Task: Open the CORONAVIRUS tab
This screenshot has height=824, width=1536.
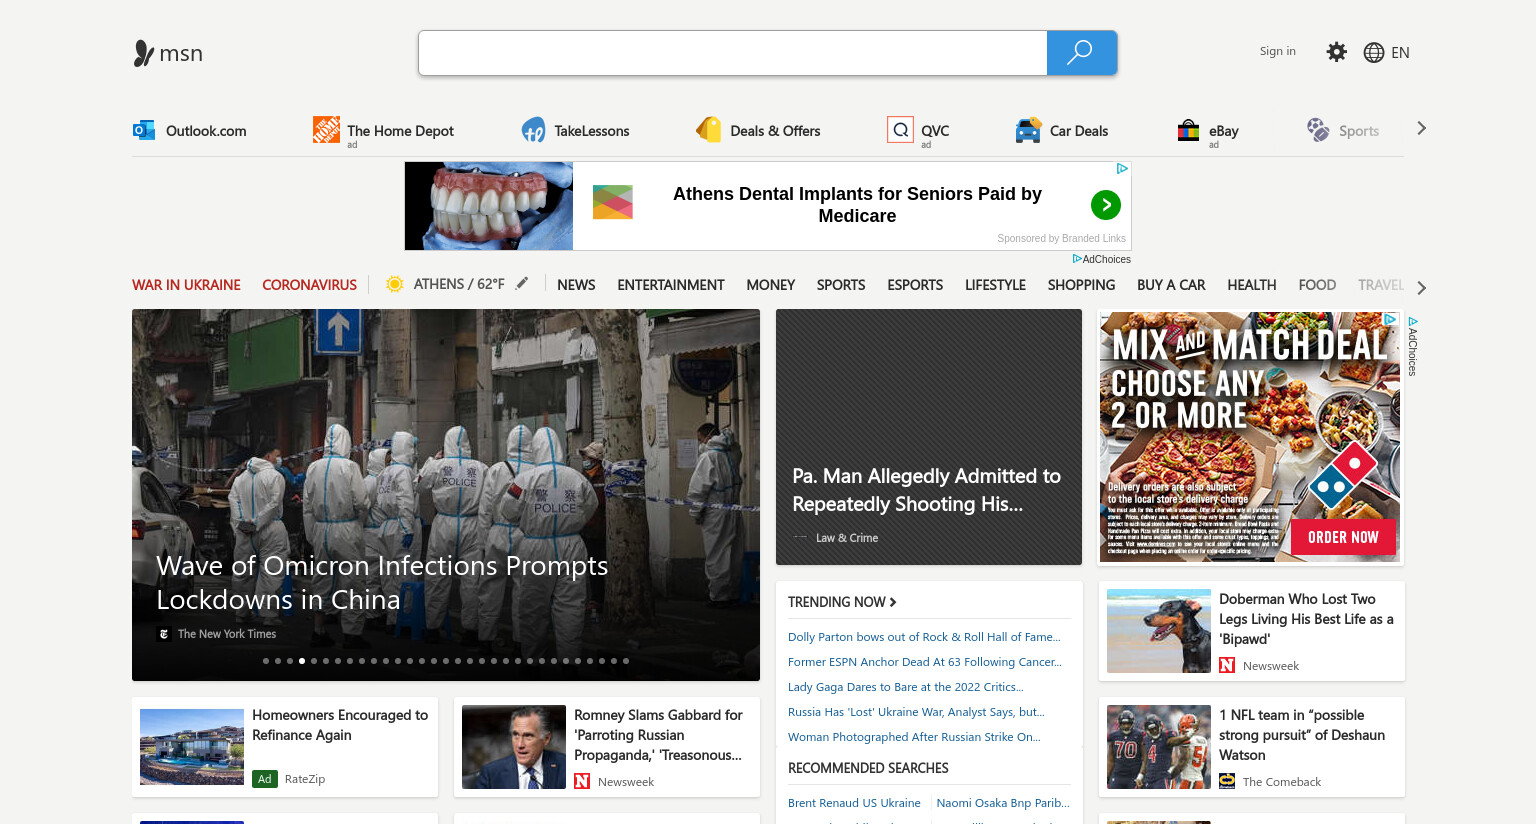Action: point(309,285)
